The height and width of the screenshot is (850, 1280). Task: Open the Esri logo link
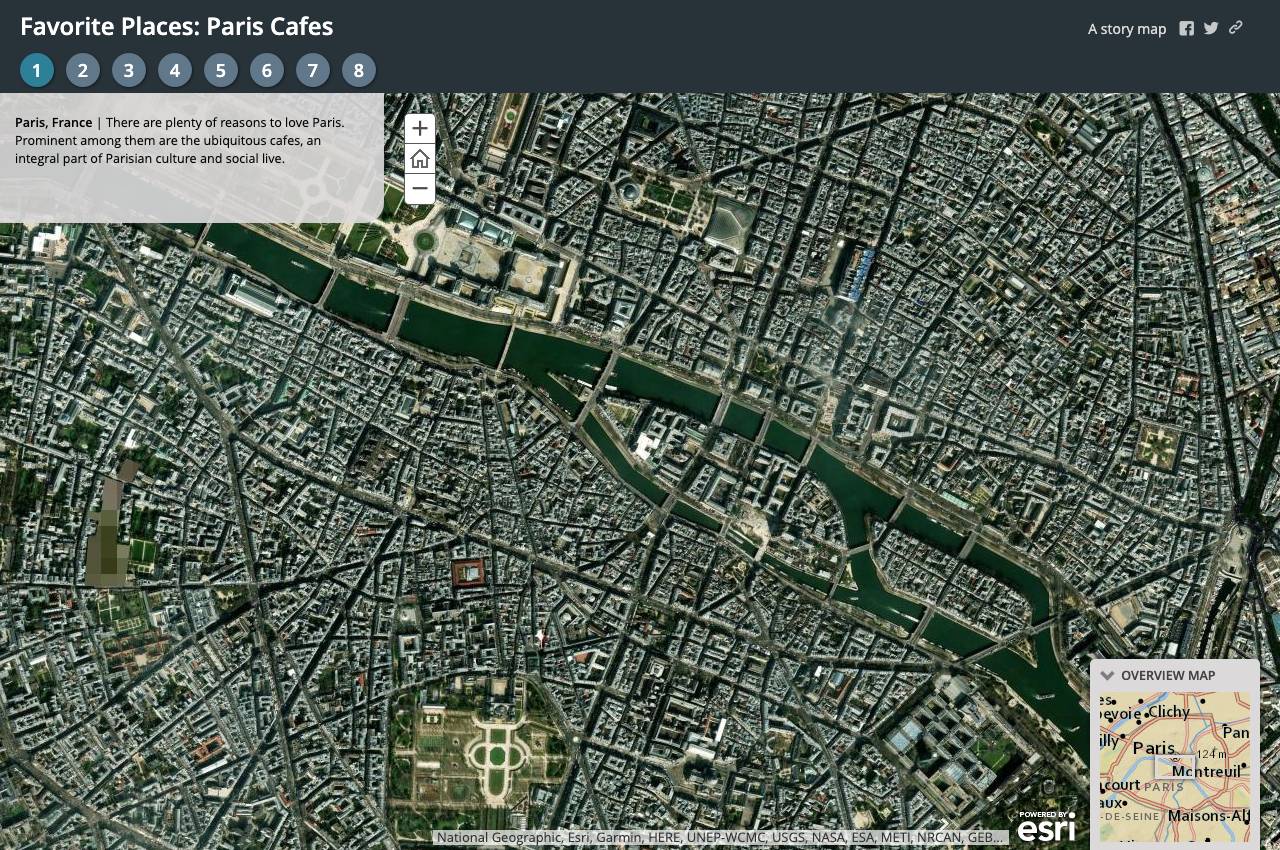pyautogui.click(x=1046, y=825)
